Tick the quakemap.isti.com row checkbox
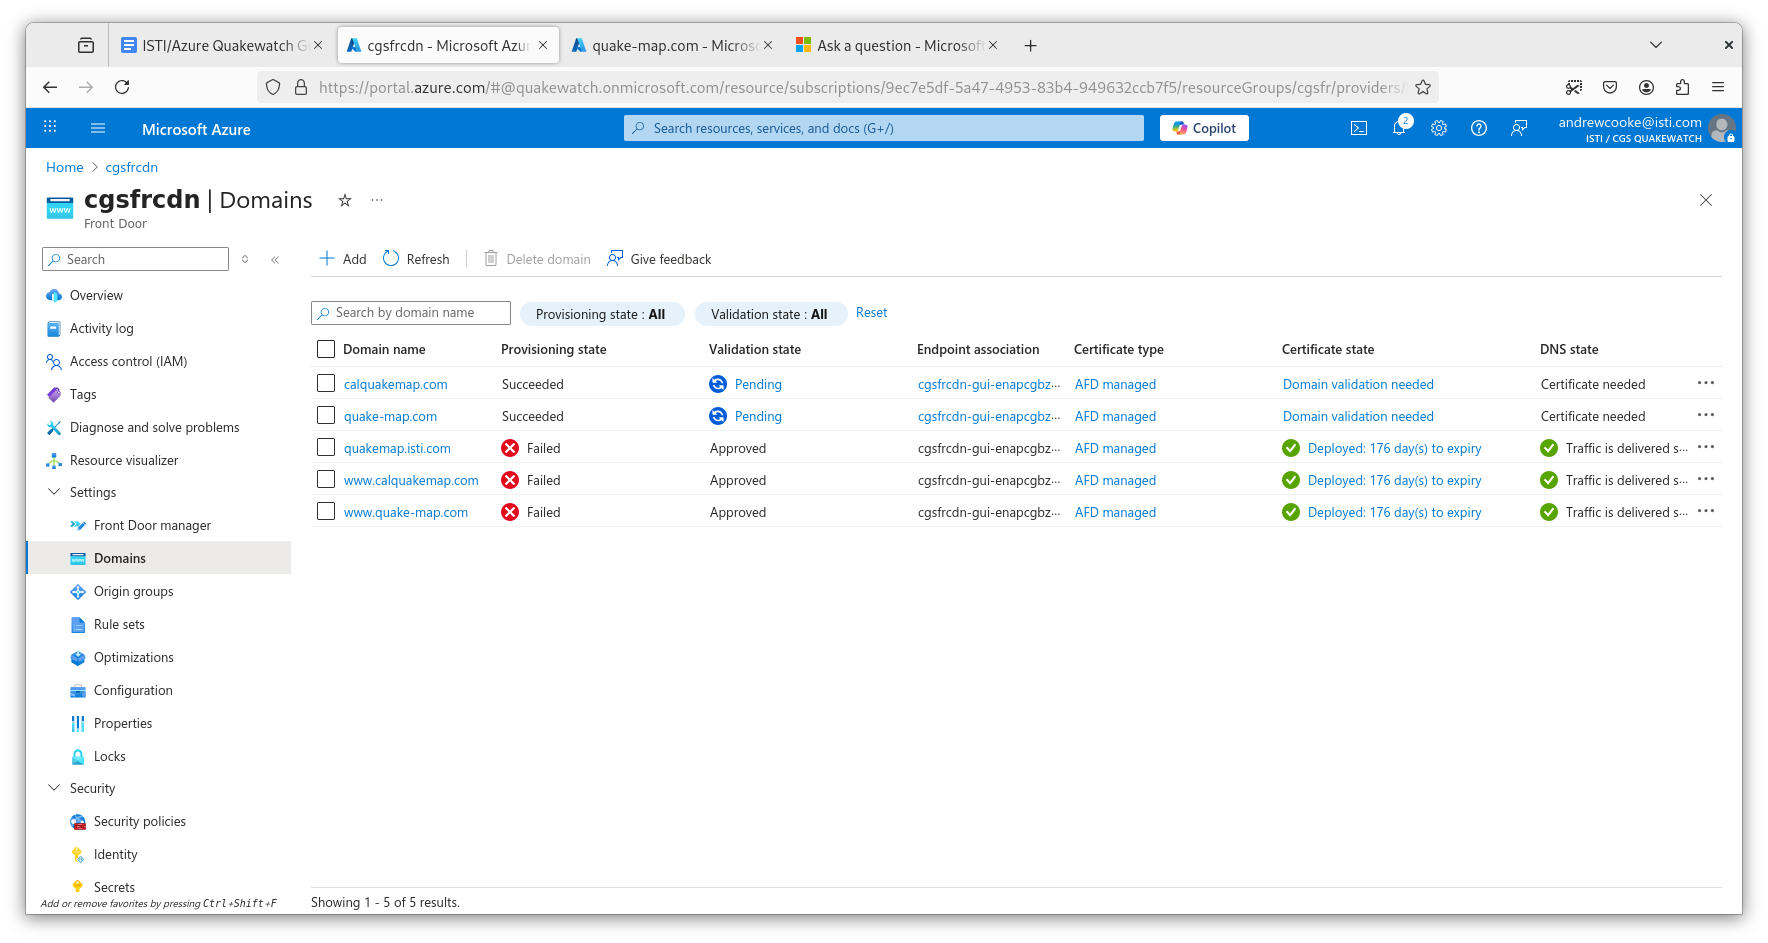 pyautogui.click(x=325, y=447)
